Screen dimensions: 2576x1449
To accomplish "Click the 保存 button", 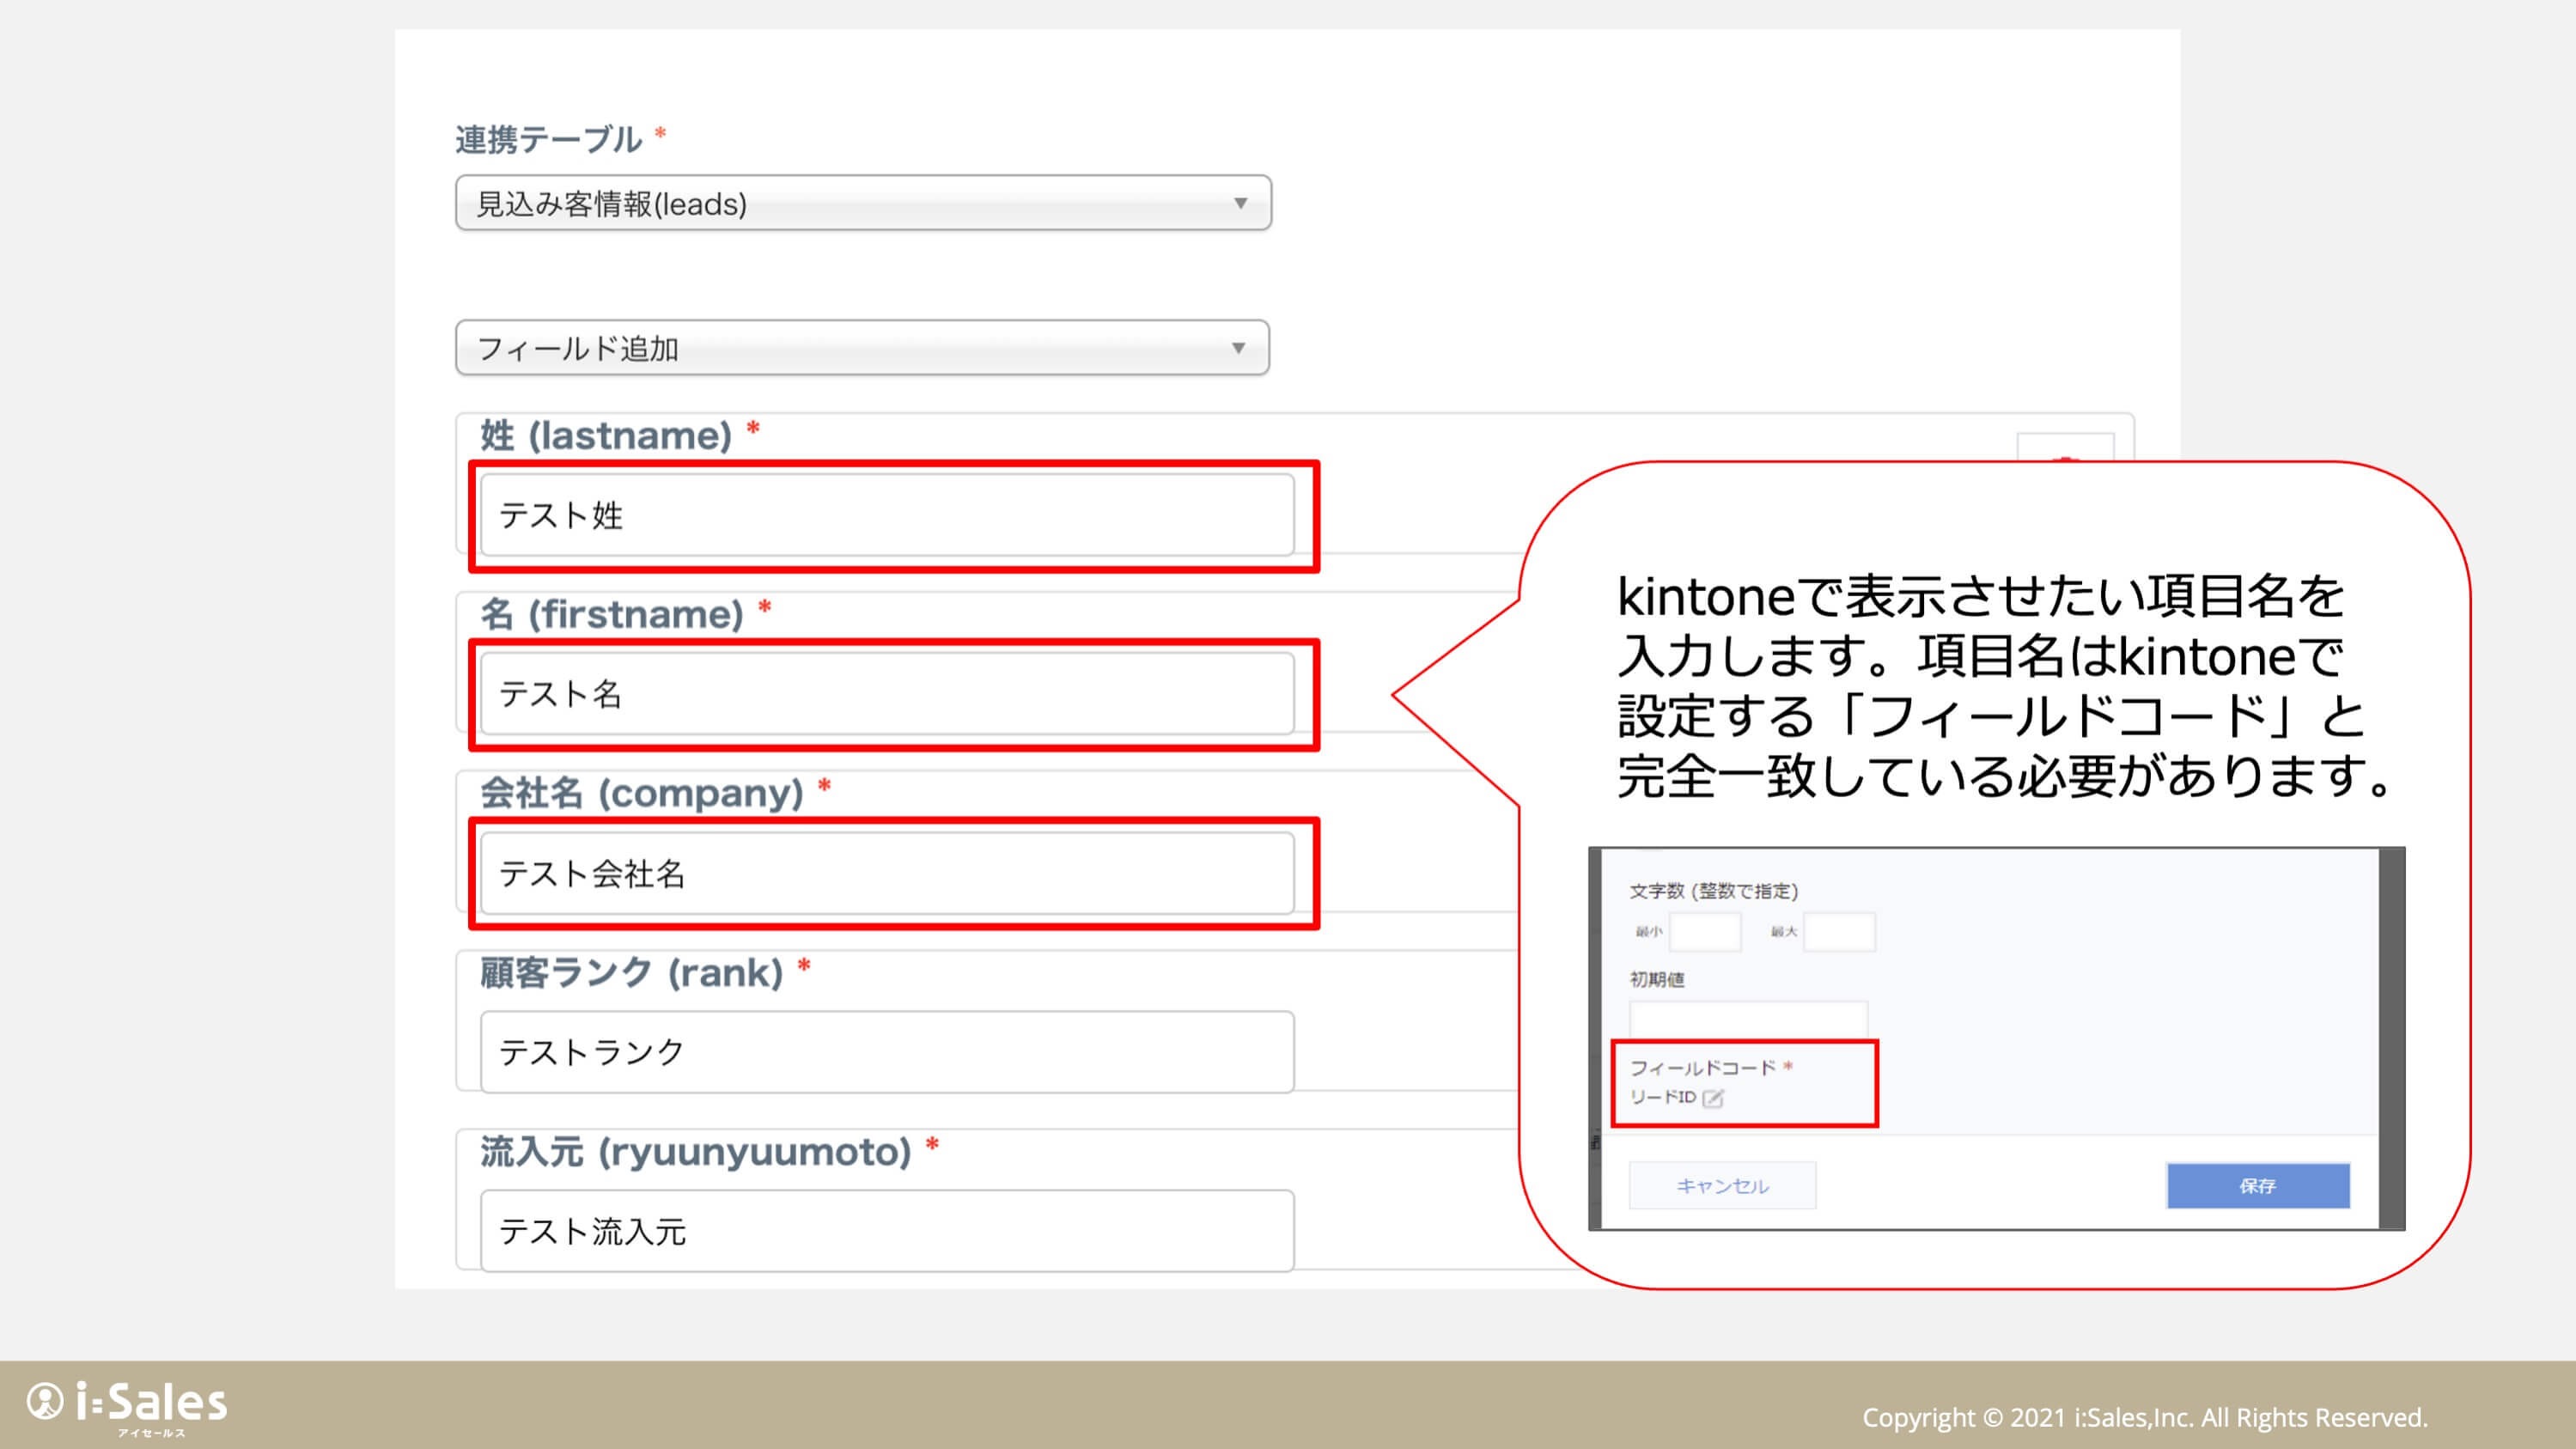I will (x=2257, y=1185).
